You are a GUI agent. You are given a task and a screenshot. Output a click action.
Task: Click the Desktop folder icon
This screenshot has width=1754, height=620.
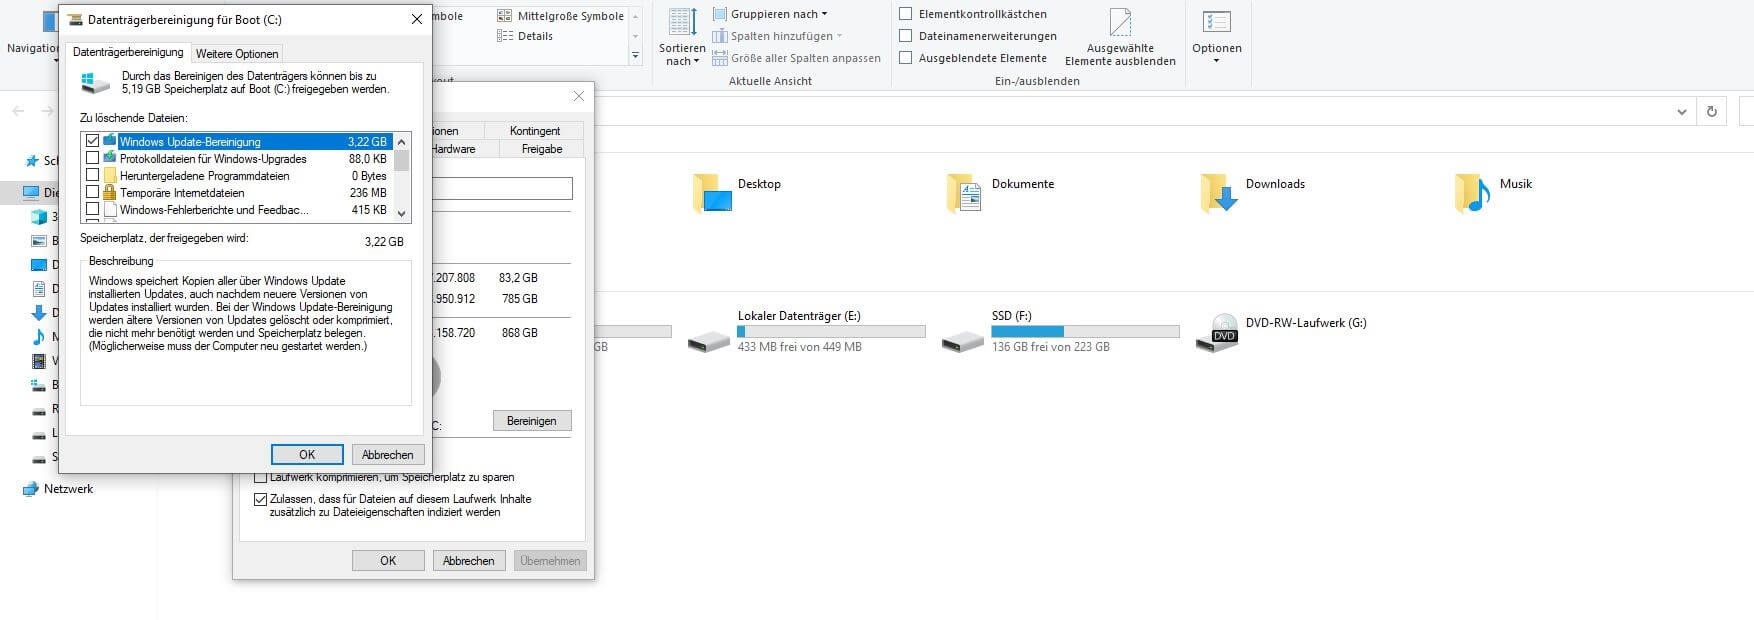point(712,193)
